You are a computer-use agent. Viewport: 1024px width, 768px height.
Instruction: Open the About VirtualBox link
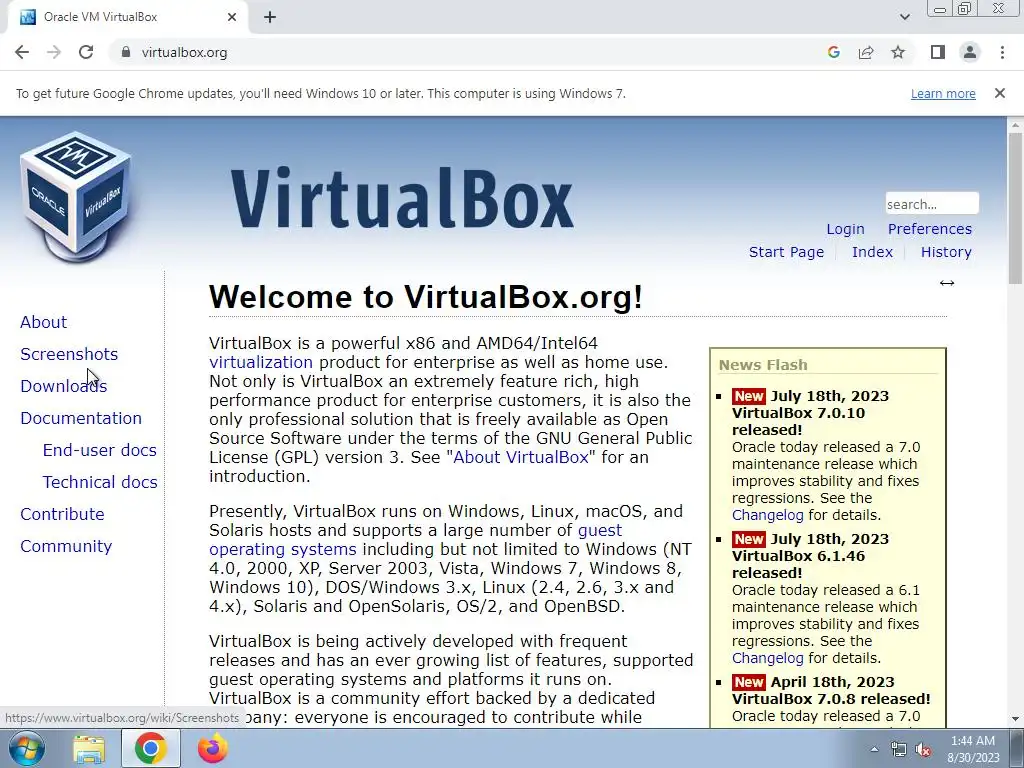521,457
